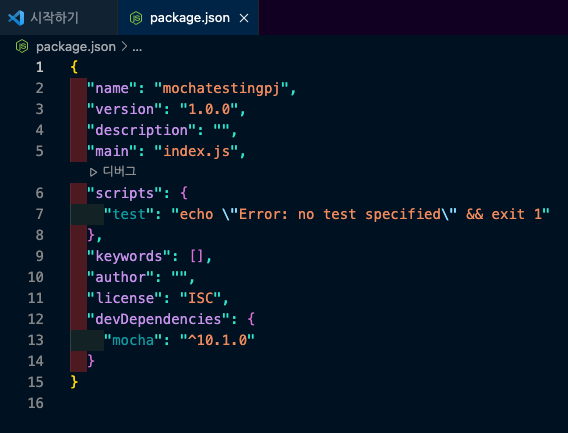Click the closing brace on line 14
568x433 pixels.
click(91, 361)
